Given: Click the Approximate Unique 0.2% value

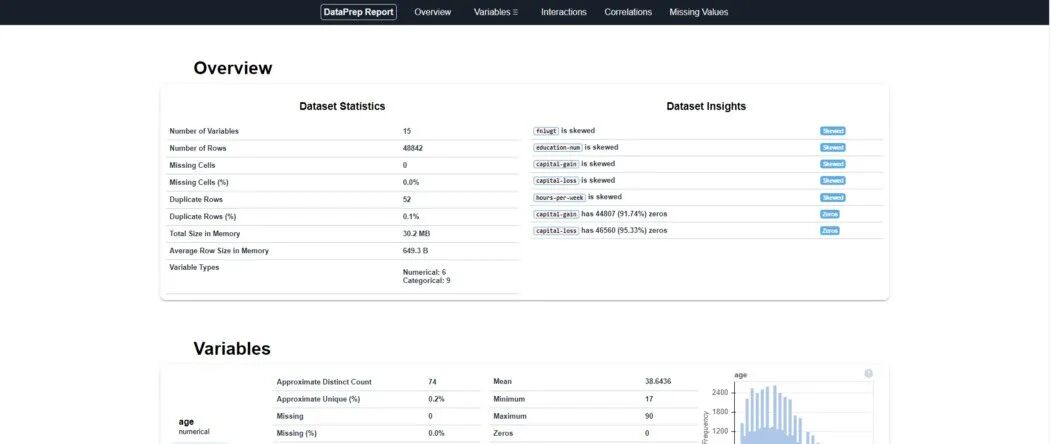Looking at the screenshot, I should [x=436, y=399].
